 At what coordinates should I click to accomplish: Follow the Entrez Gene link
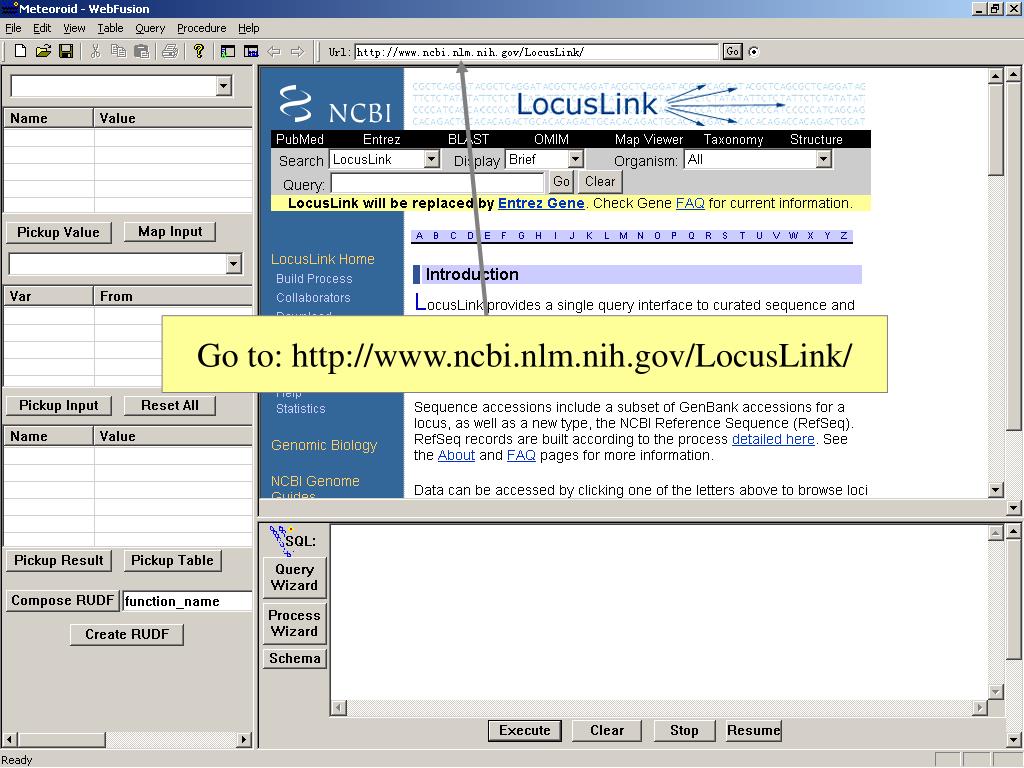point(541,203)
